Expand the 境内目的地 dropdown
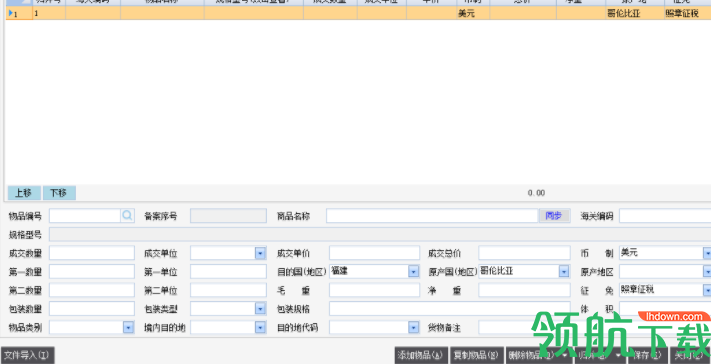Screen dimensions: 711x364 [260, 327]
